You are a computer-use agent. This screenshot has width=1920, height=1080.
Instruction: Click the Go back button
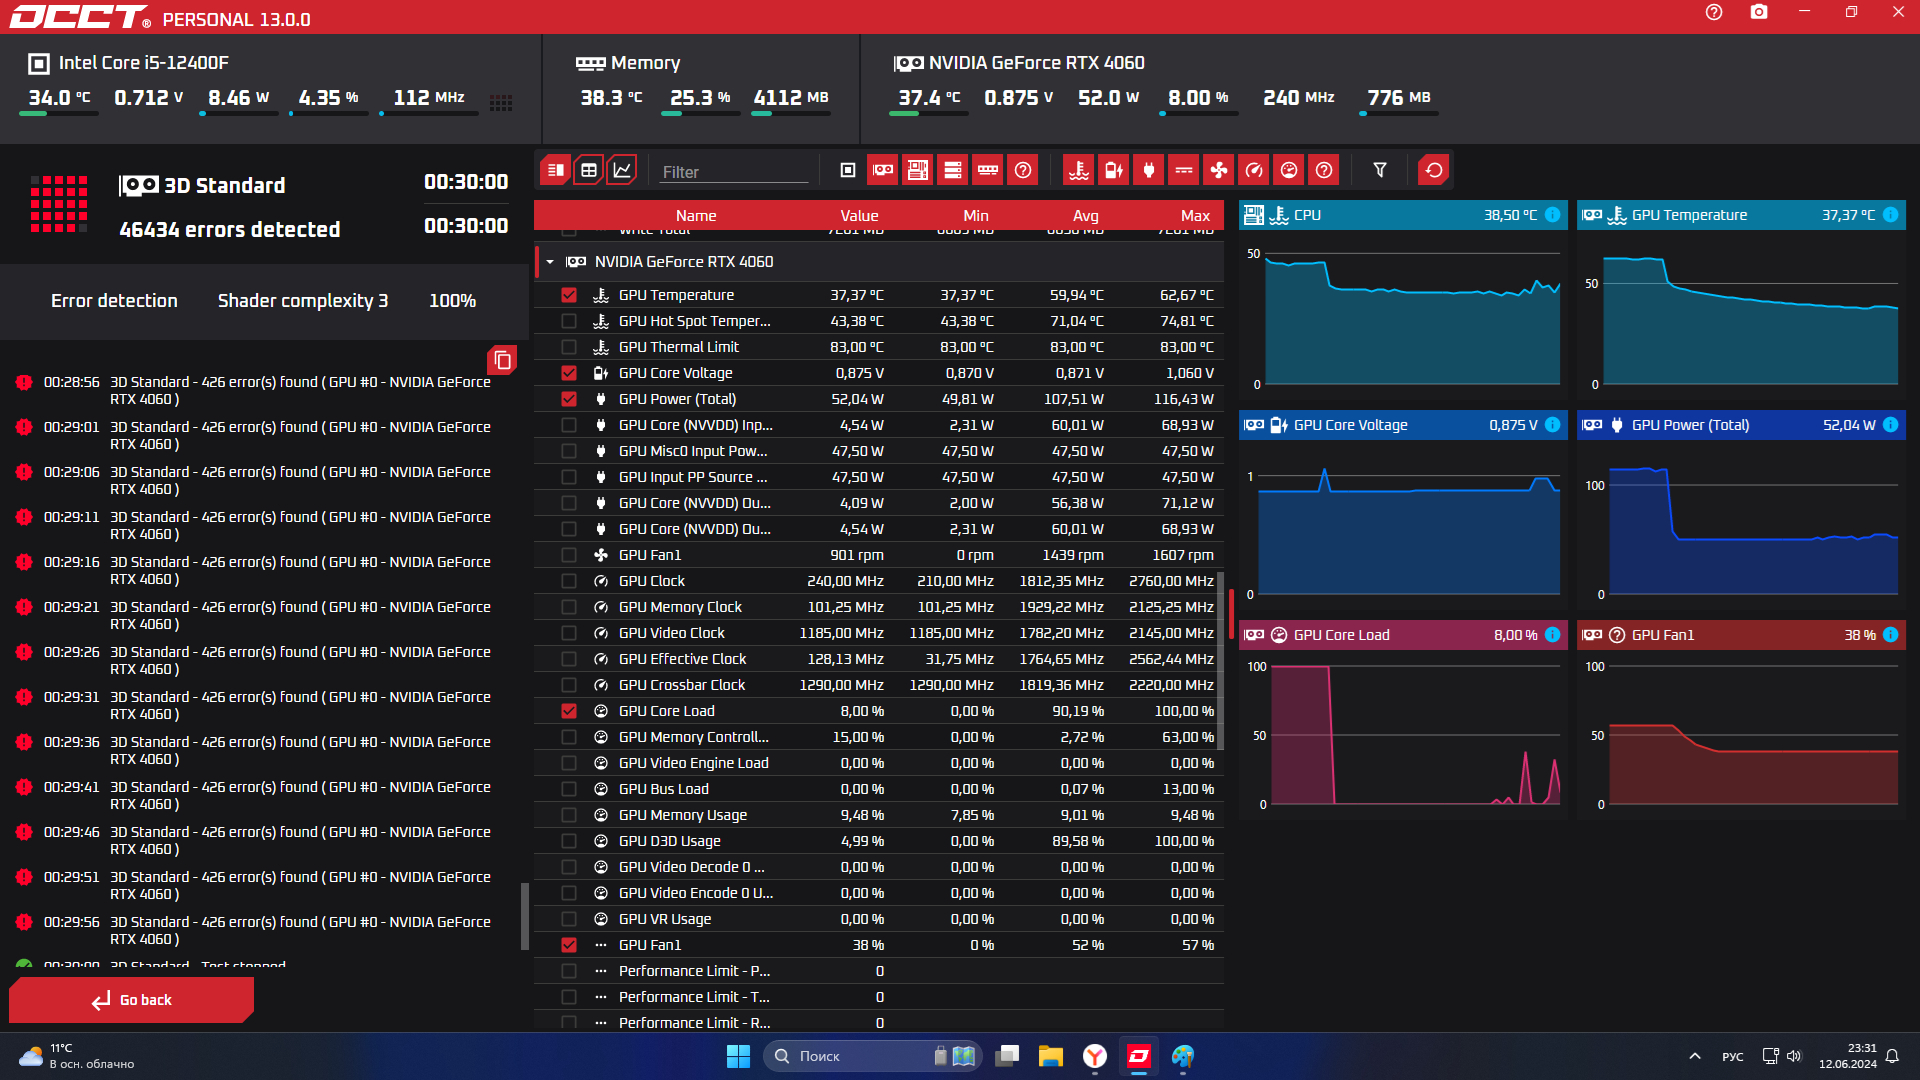coord(131,1000)
